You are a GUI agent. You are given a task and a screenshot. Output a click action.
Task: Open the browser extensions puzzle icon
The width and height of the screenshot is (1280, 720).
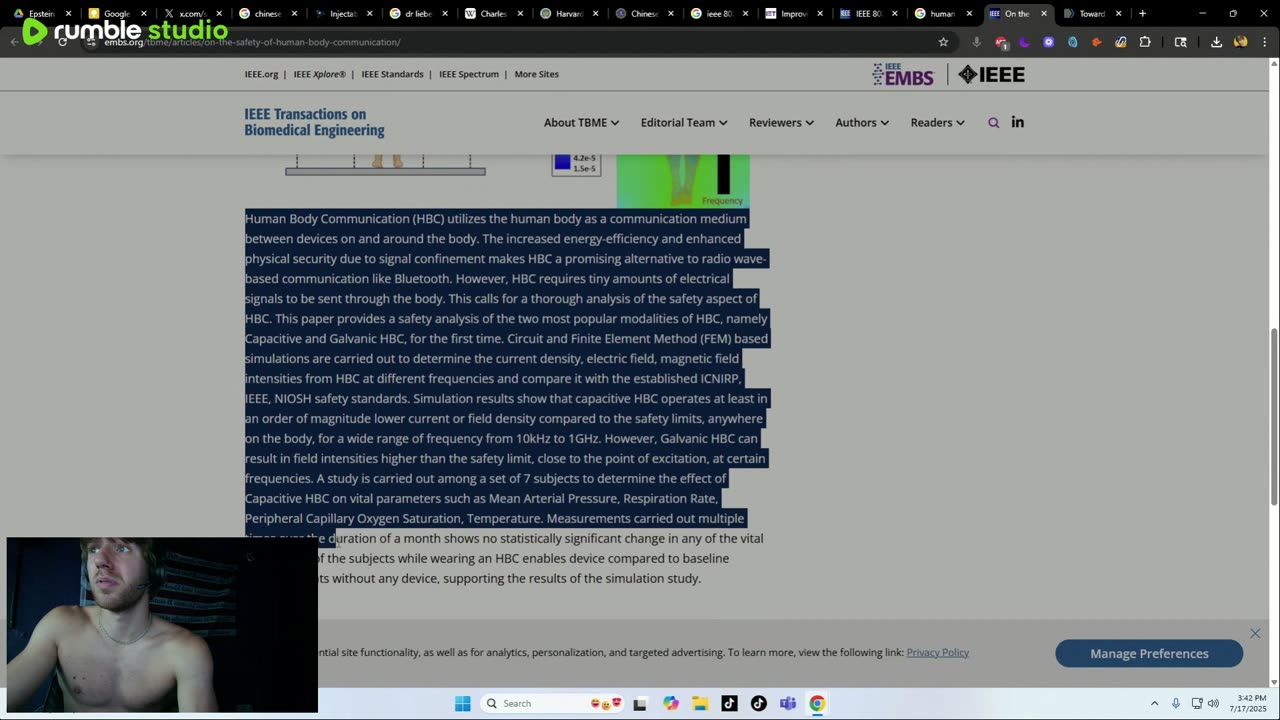(x=1145, y=42)
